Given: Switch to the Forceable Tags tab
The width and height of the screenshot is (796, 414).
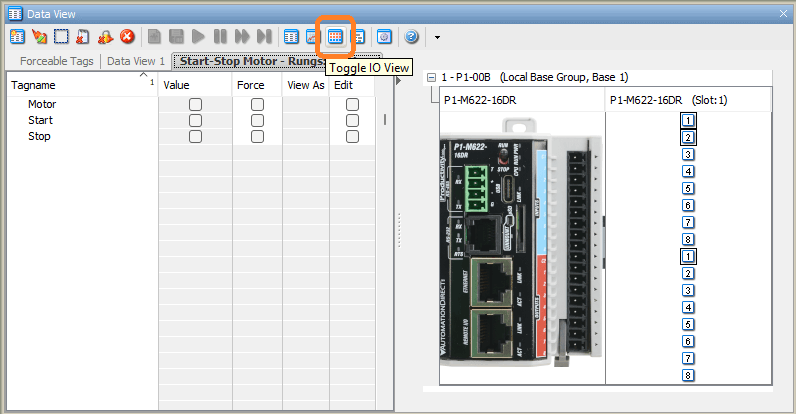Looking at the screenshot, I should click(x=57, y=61).
